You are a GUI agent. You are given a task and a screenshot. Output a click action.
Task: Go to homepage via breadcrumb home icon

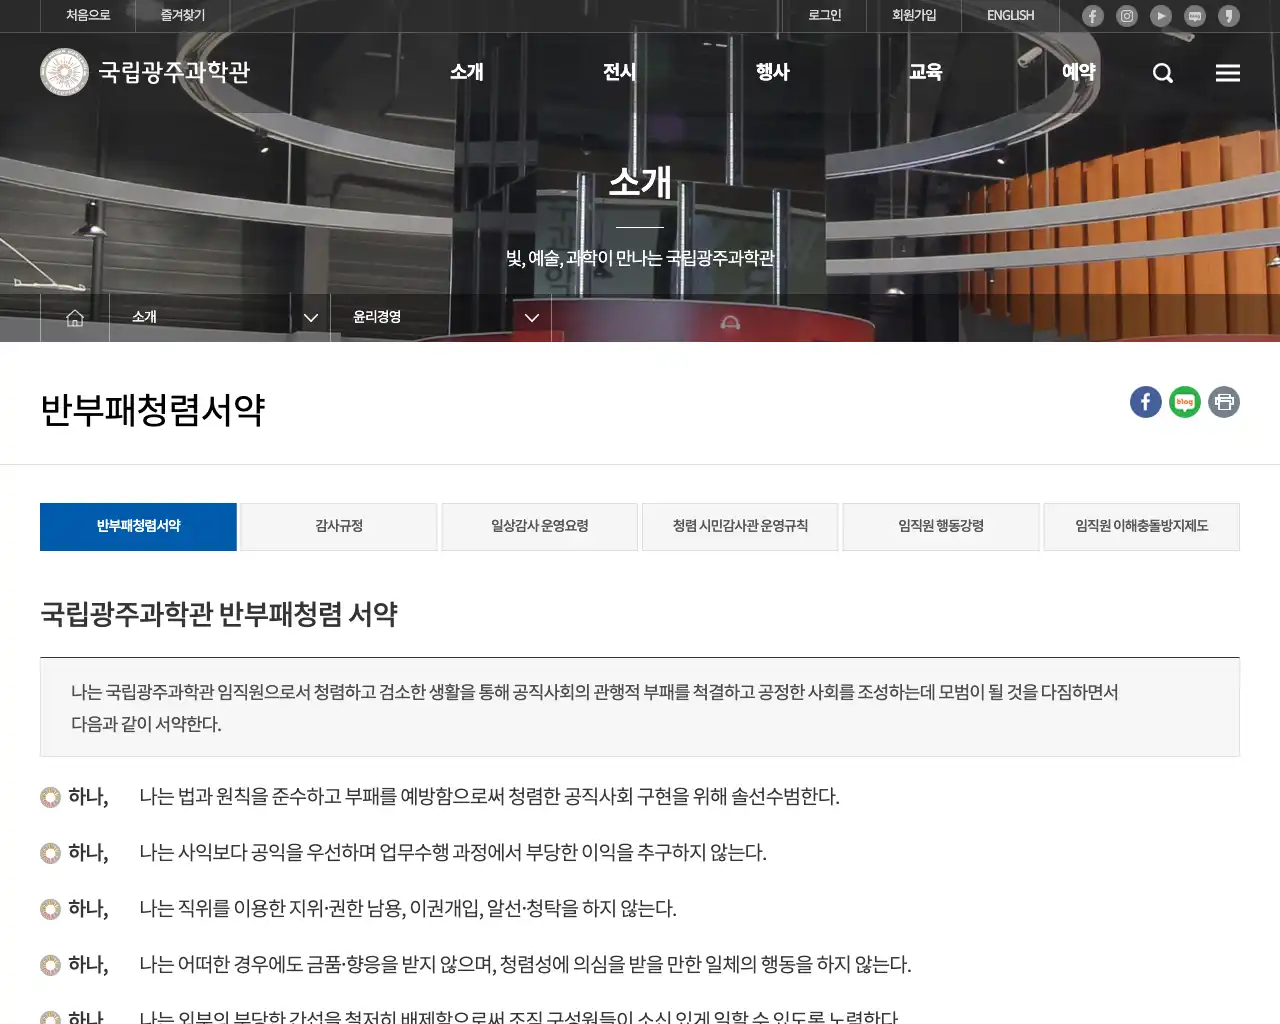click(74, 317)
